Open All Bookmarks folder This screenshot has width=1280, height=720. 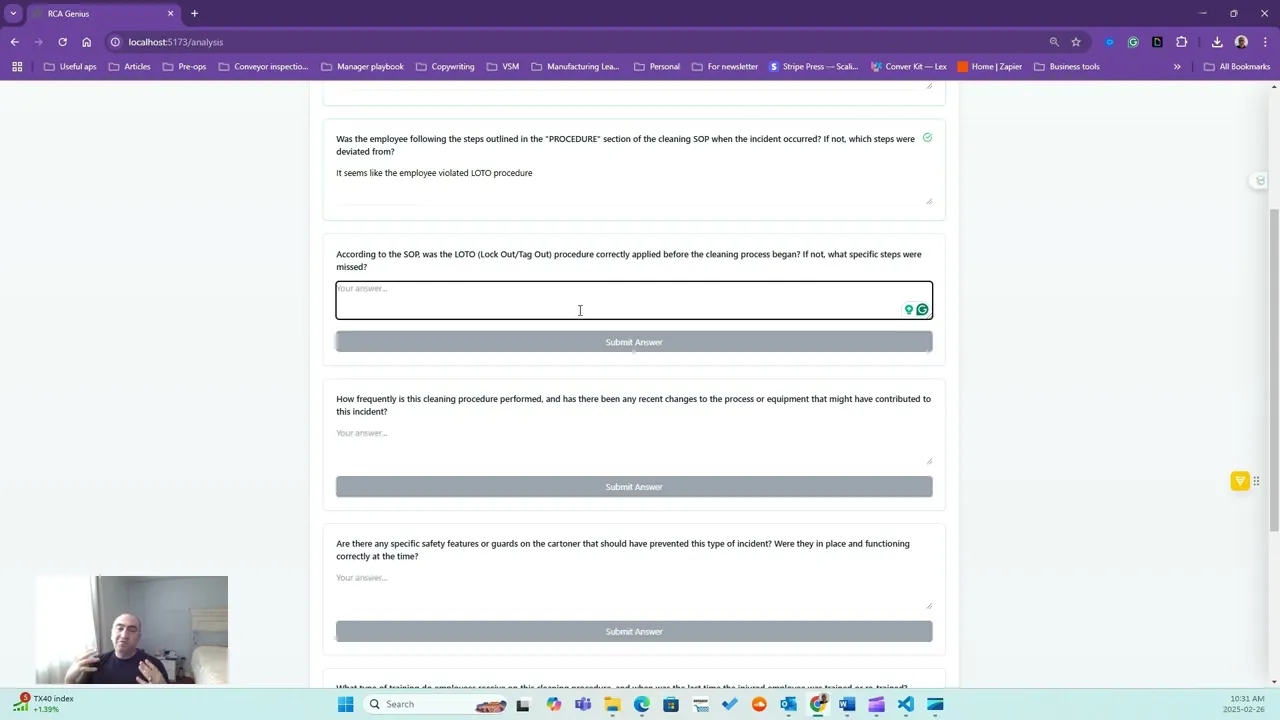[1237, 67]
